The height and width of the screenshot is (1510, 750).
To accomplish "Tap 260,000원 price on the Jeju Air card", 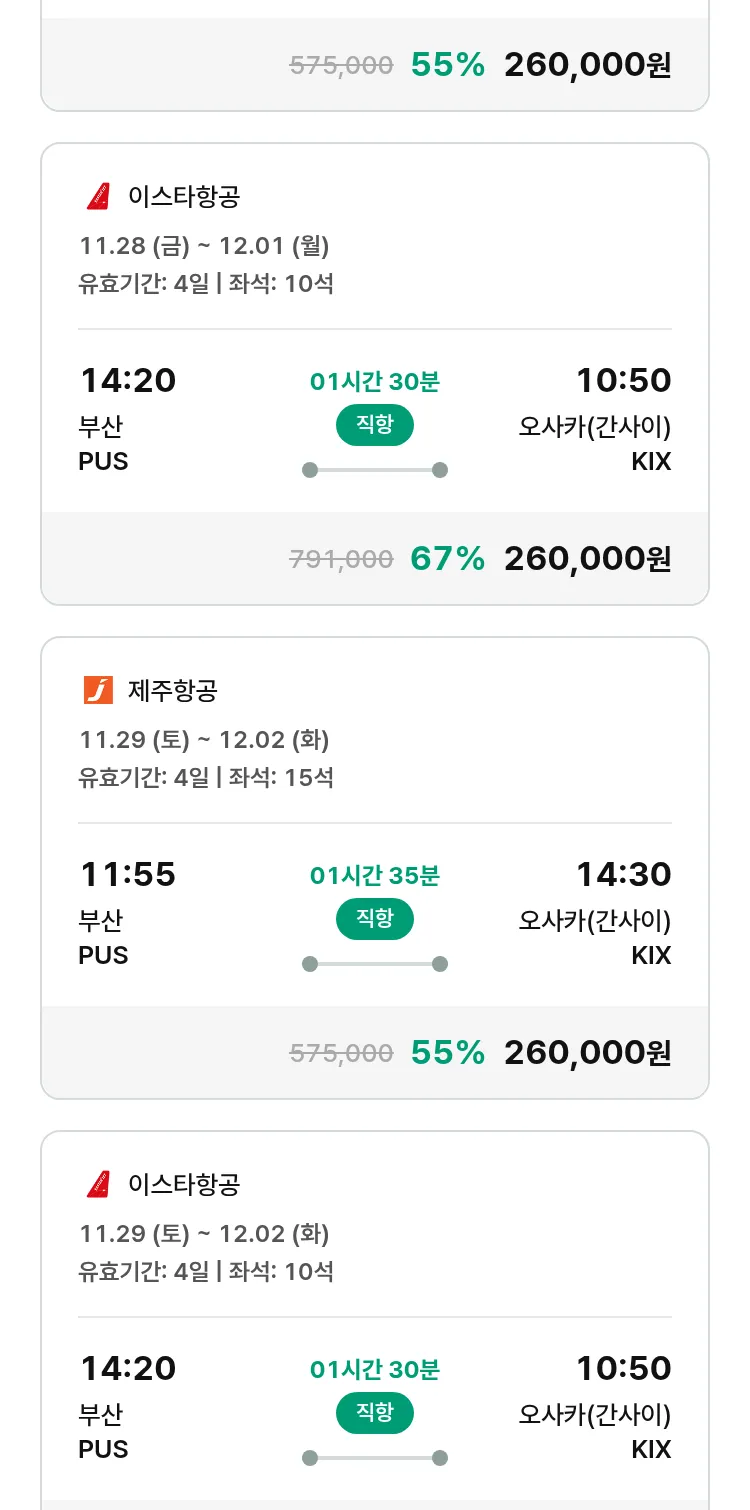I will point(587,1052).
